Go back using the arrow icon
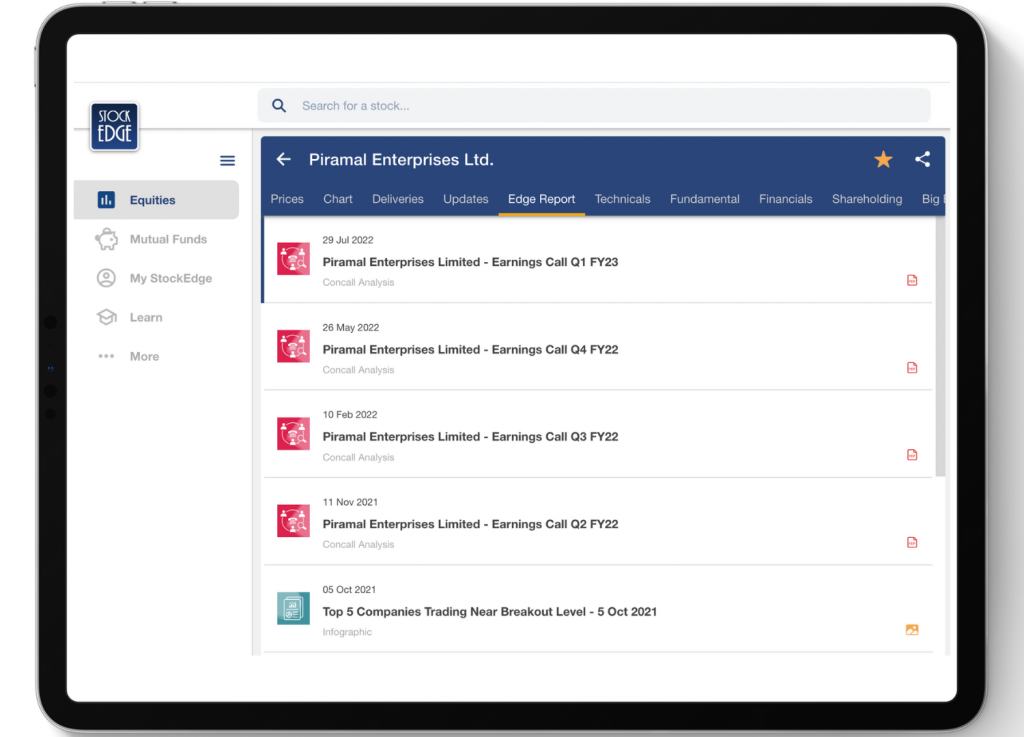The image size is (1024, 737). 283,159
